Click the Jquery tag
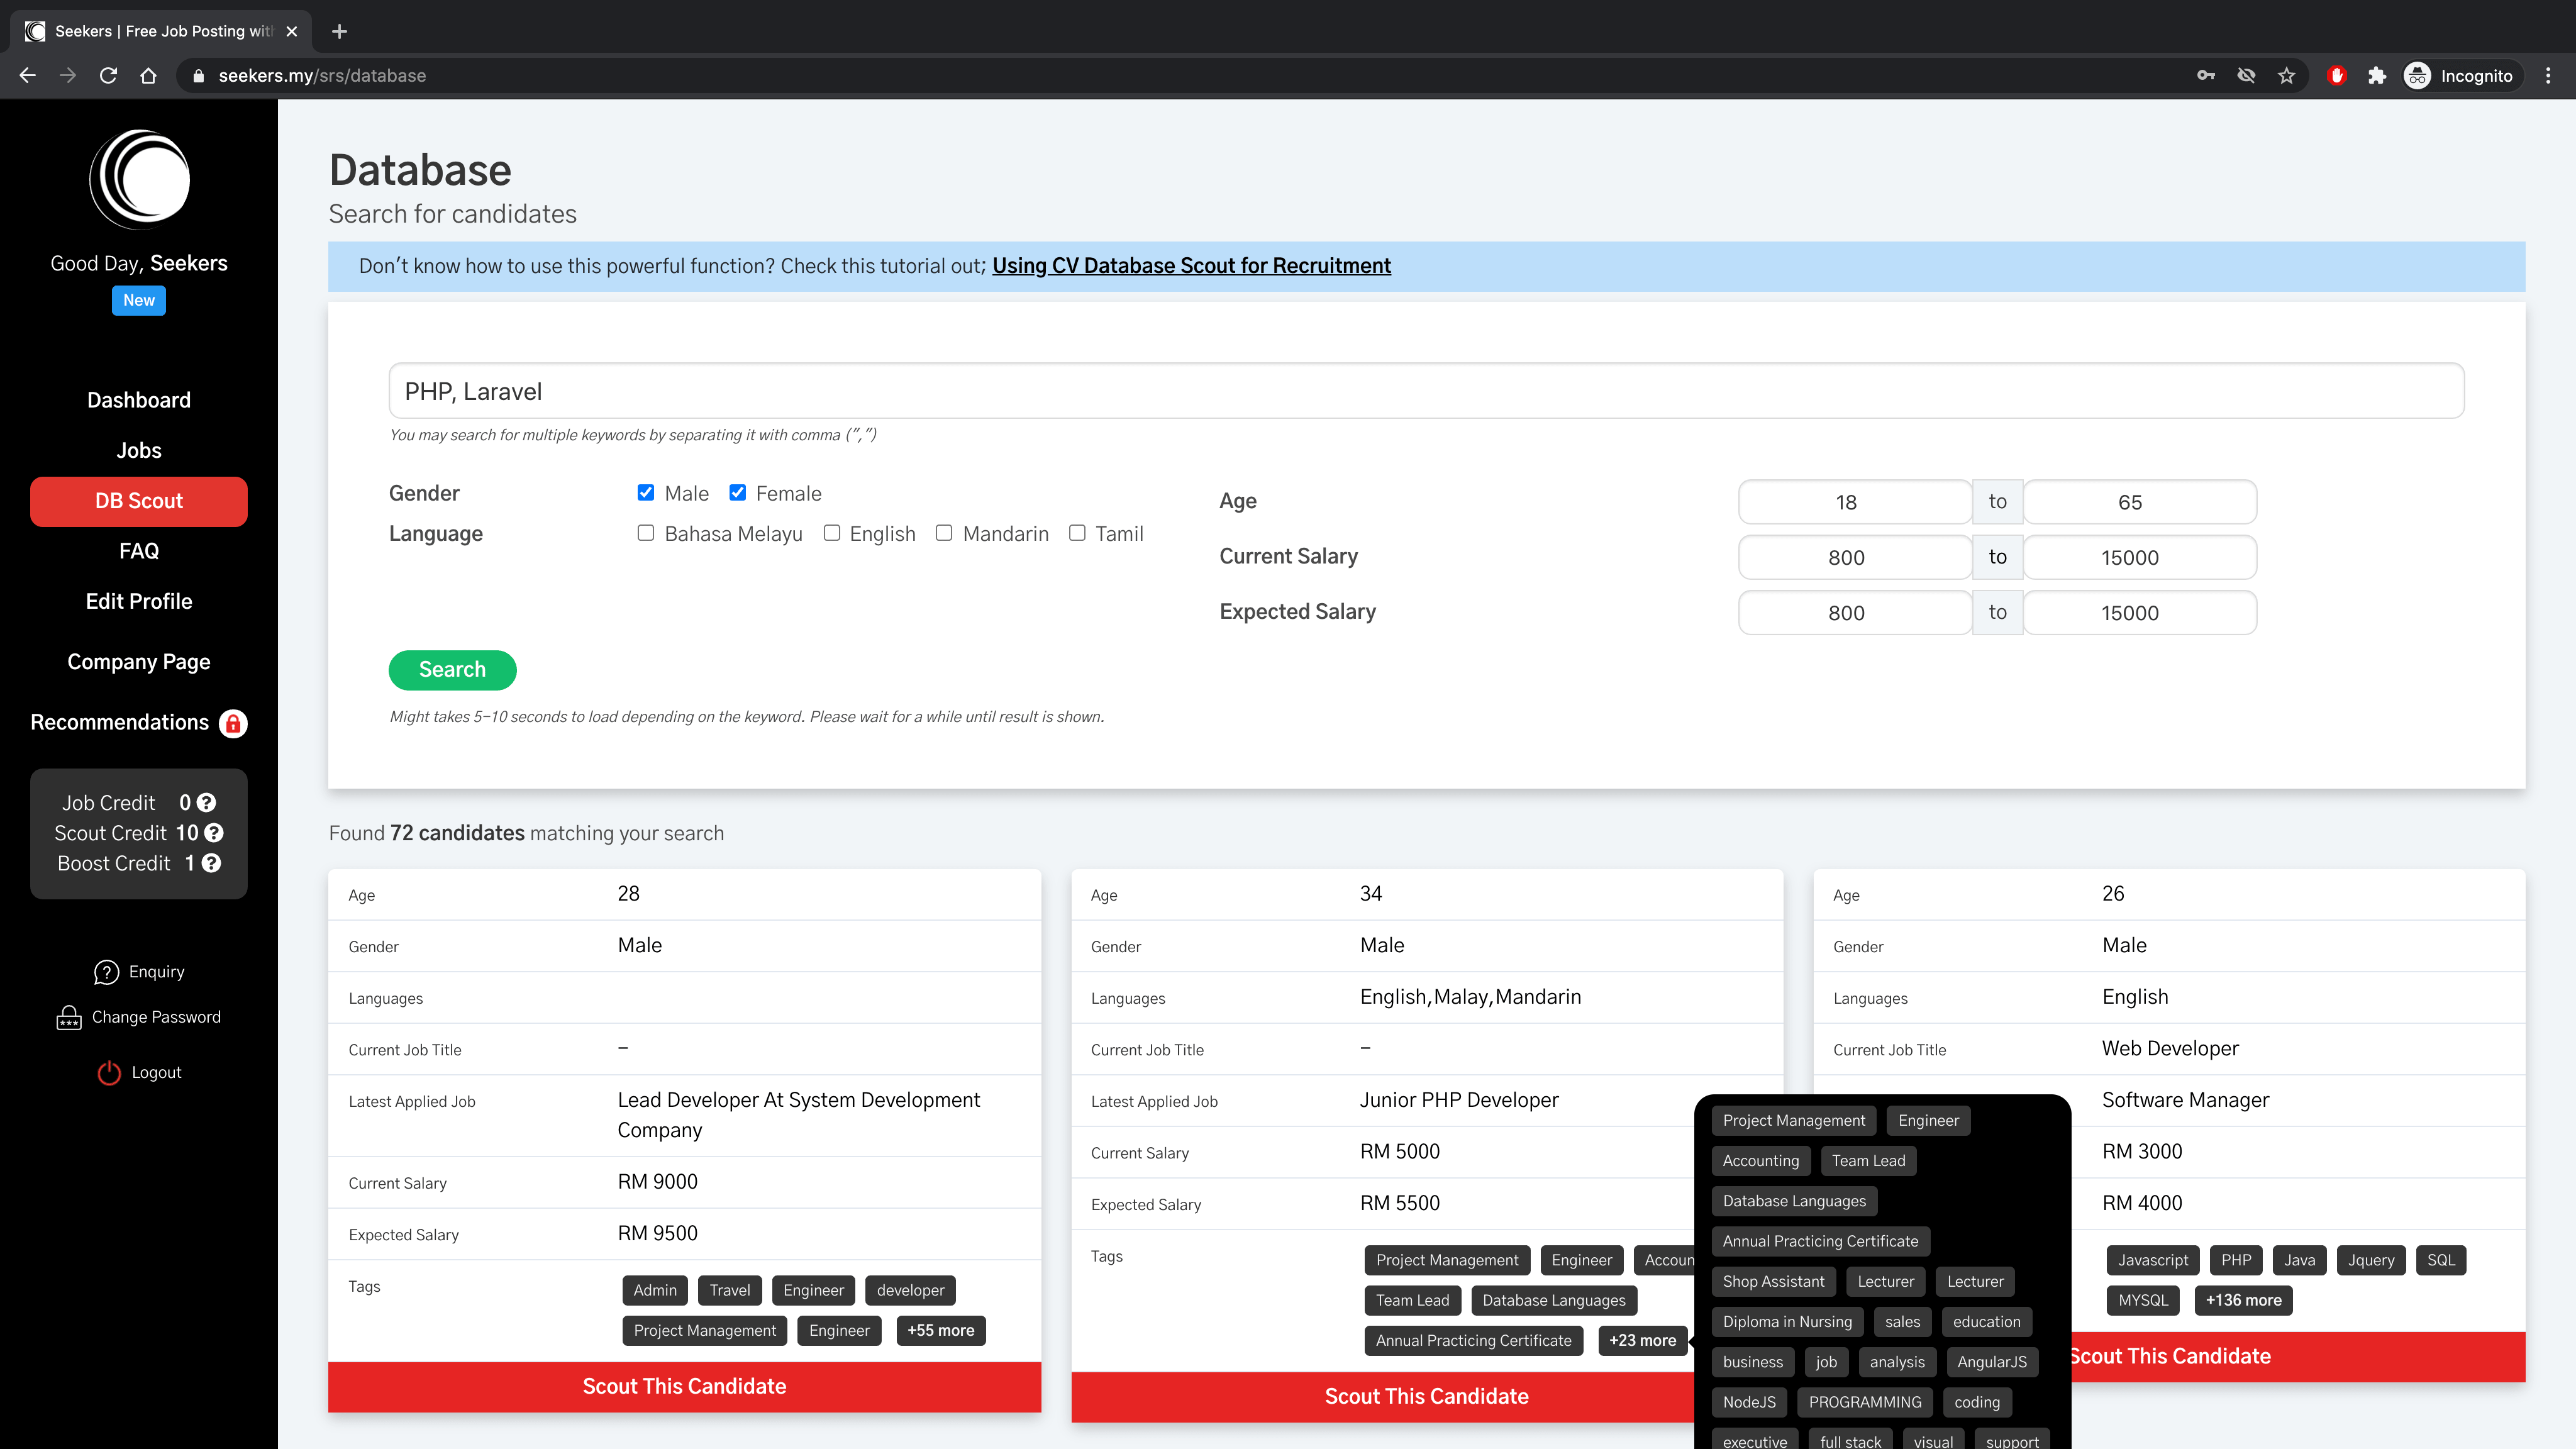 [2371, 1260]
